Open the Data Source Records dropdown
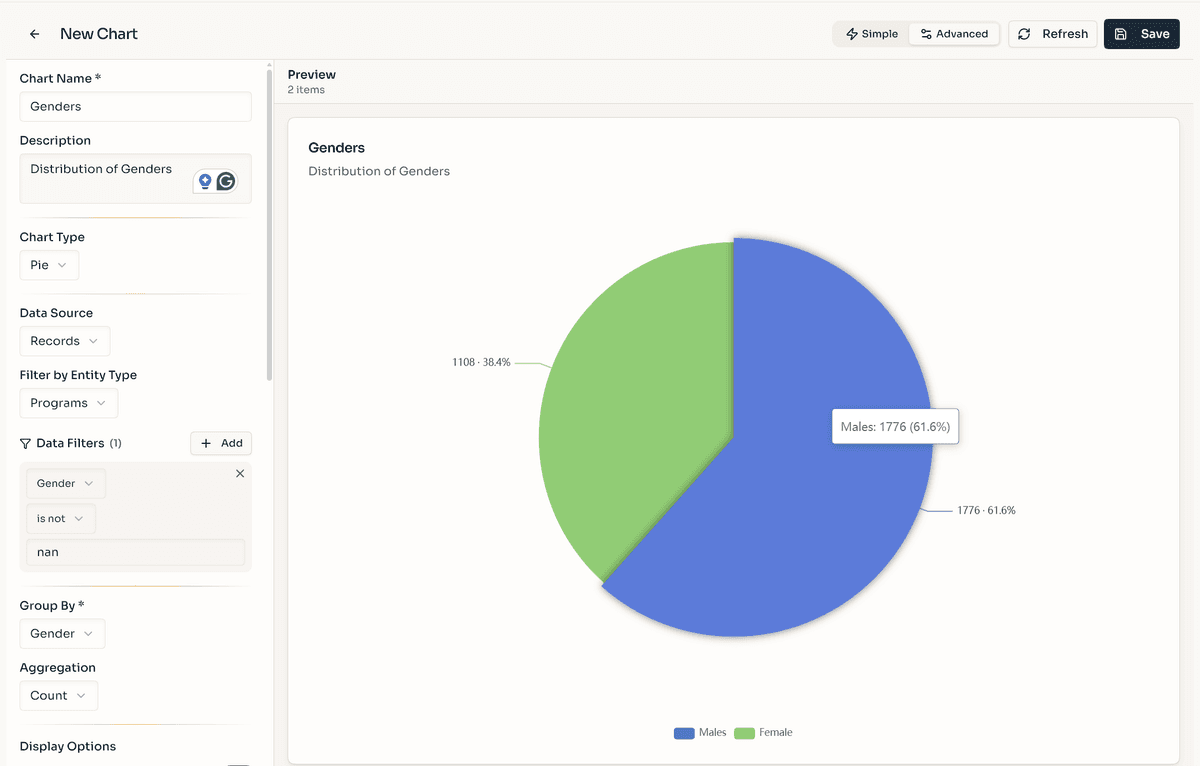This screenshot has height=766, width=1200. (x=64, y=341)
